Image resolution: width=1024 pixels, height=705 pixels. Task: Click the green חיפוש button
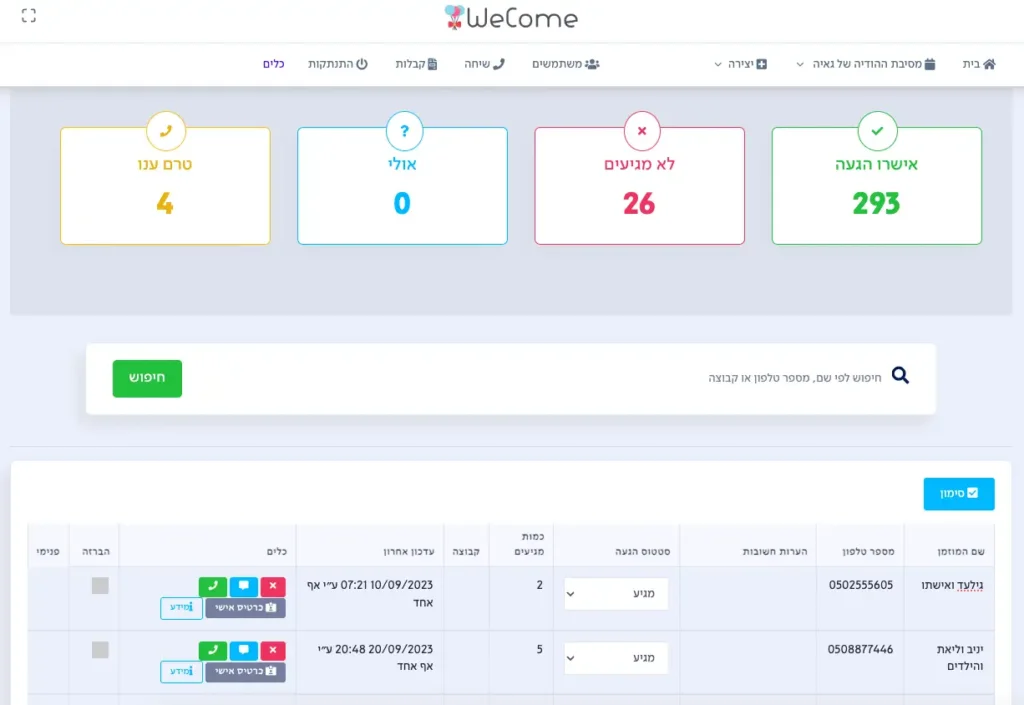pos(147,379)
